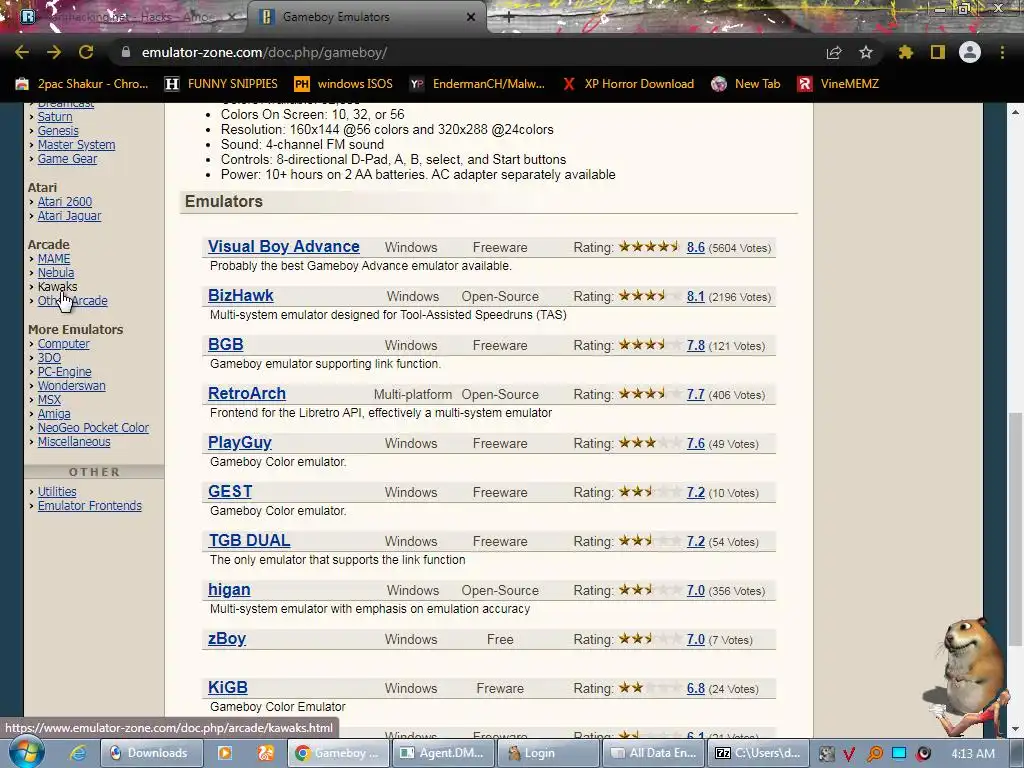Image resolution: width=1024 pixels, height=768 pixels.
Task: Open the Atari Jaguar sidebar link
Action: click(69, 216)
